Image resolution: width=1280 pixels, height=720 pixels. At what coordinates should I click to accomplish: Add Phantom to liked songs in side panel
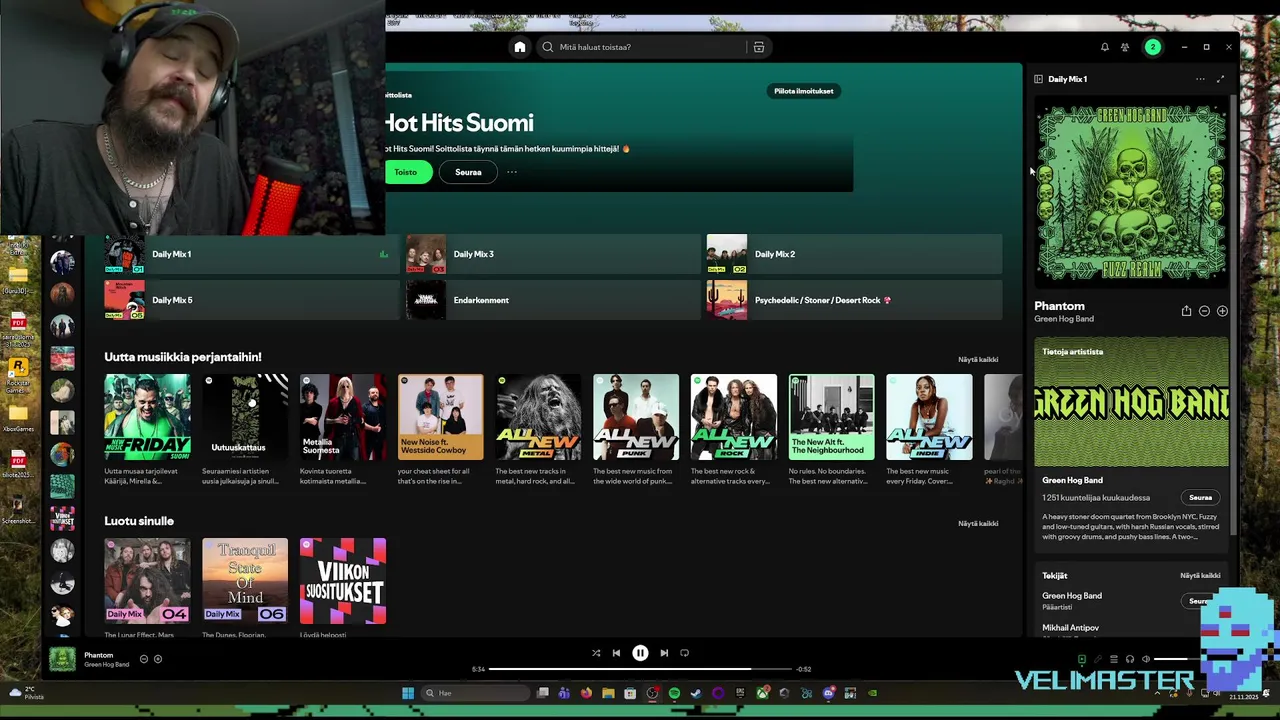pyautogui.click(x=1222, y=311)
